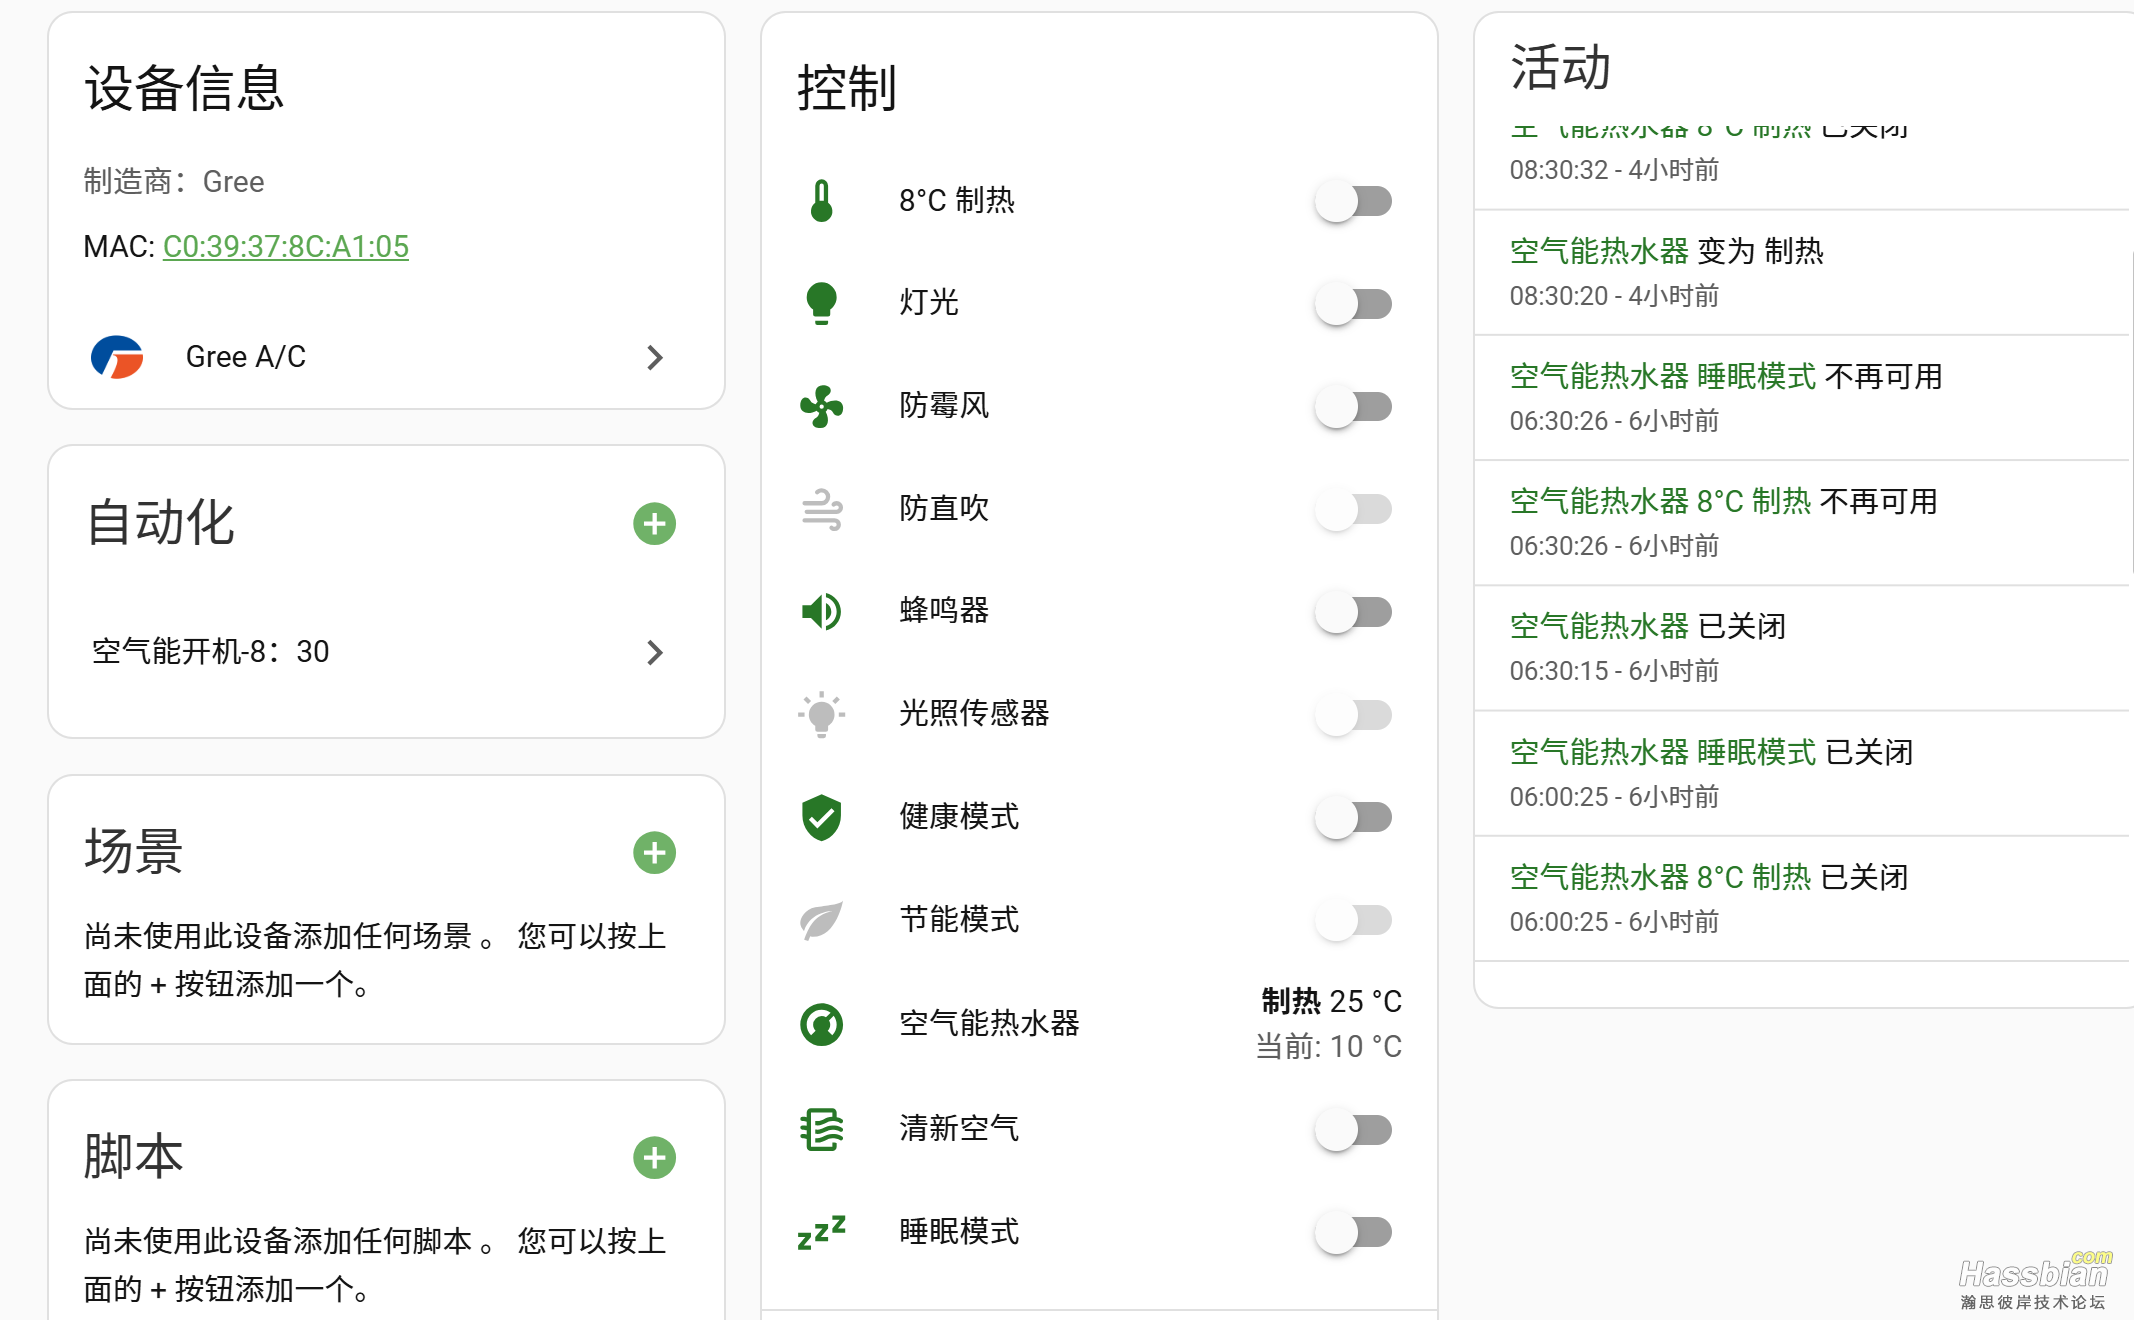Image resolution: width=2134 pixels, height=1320 pixels.
Task: Click the plus button to add an automation
Action: tap(655, 523)
